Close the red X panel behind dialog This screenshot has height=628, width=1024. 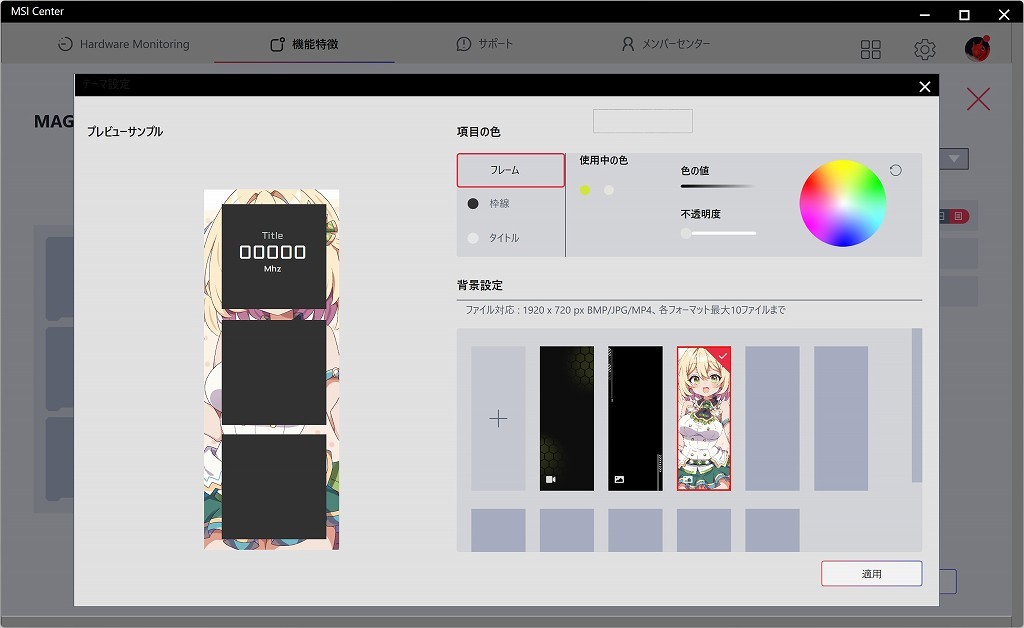pyautogui.click(x=978, y=99)
